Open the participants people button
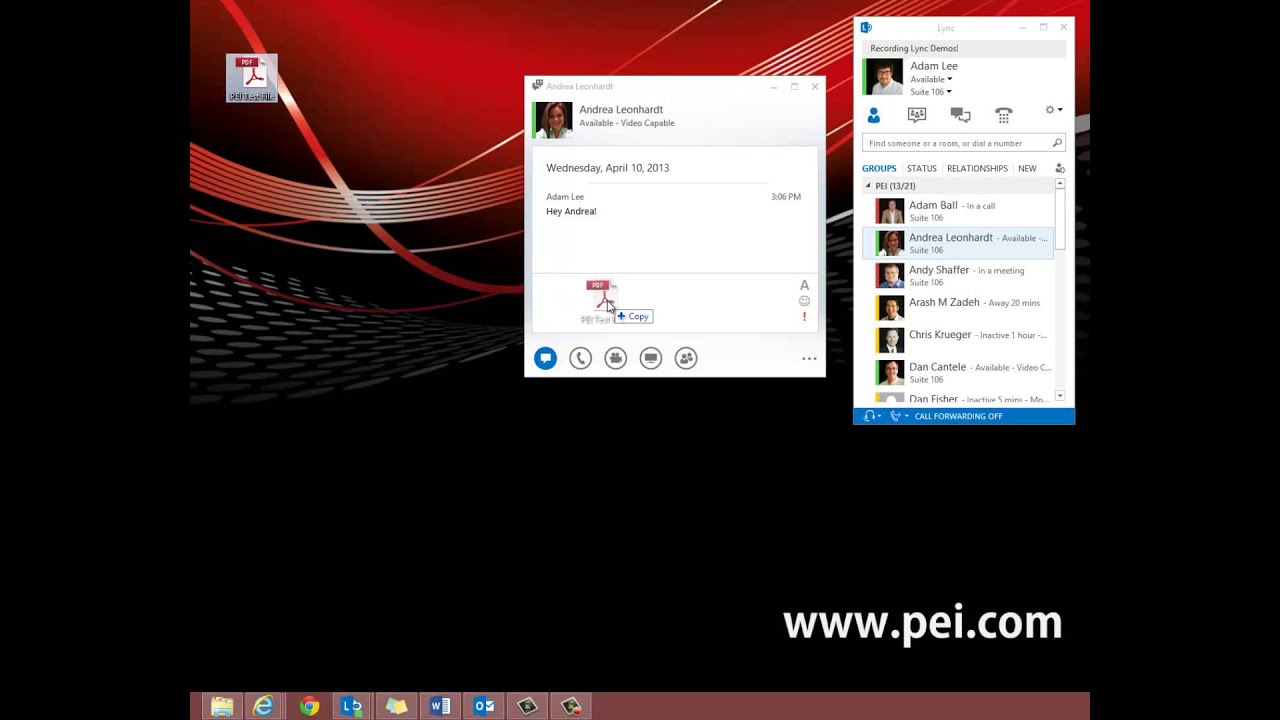The width and height of the screenshot is (1280, 720). [x=686, y=358]
